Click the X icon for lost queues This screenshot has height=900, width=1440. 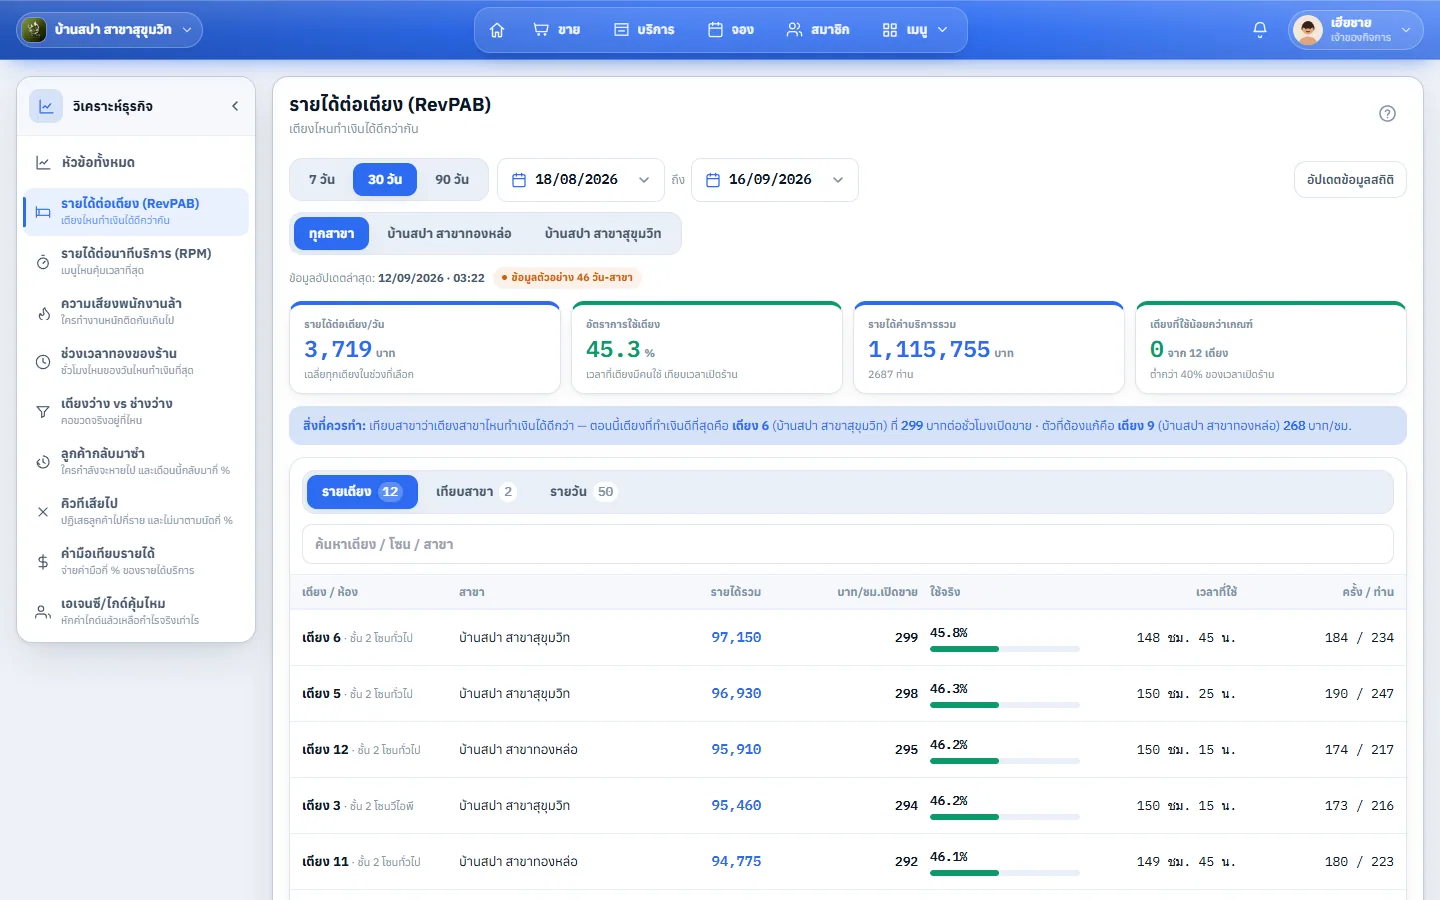coord(43,512)
